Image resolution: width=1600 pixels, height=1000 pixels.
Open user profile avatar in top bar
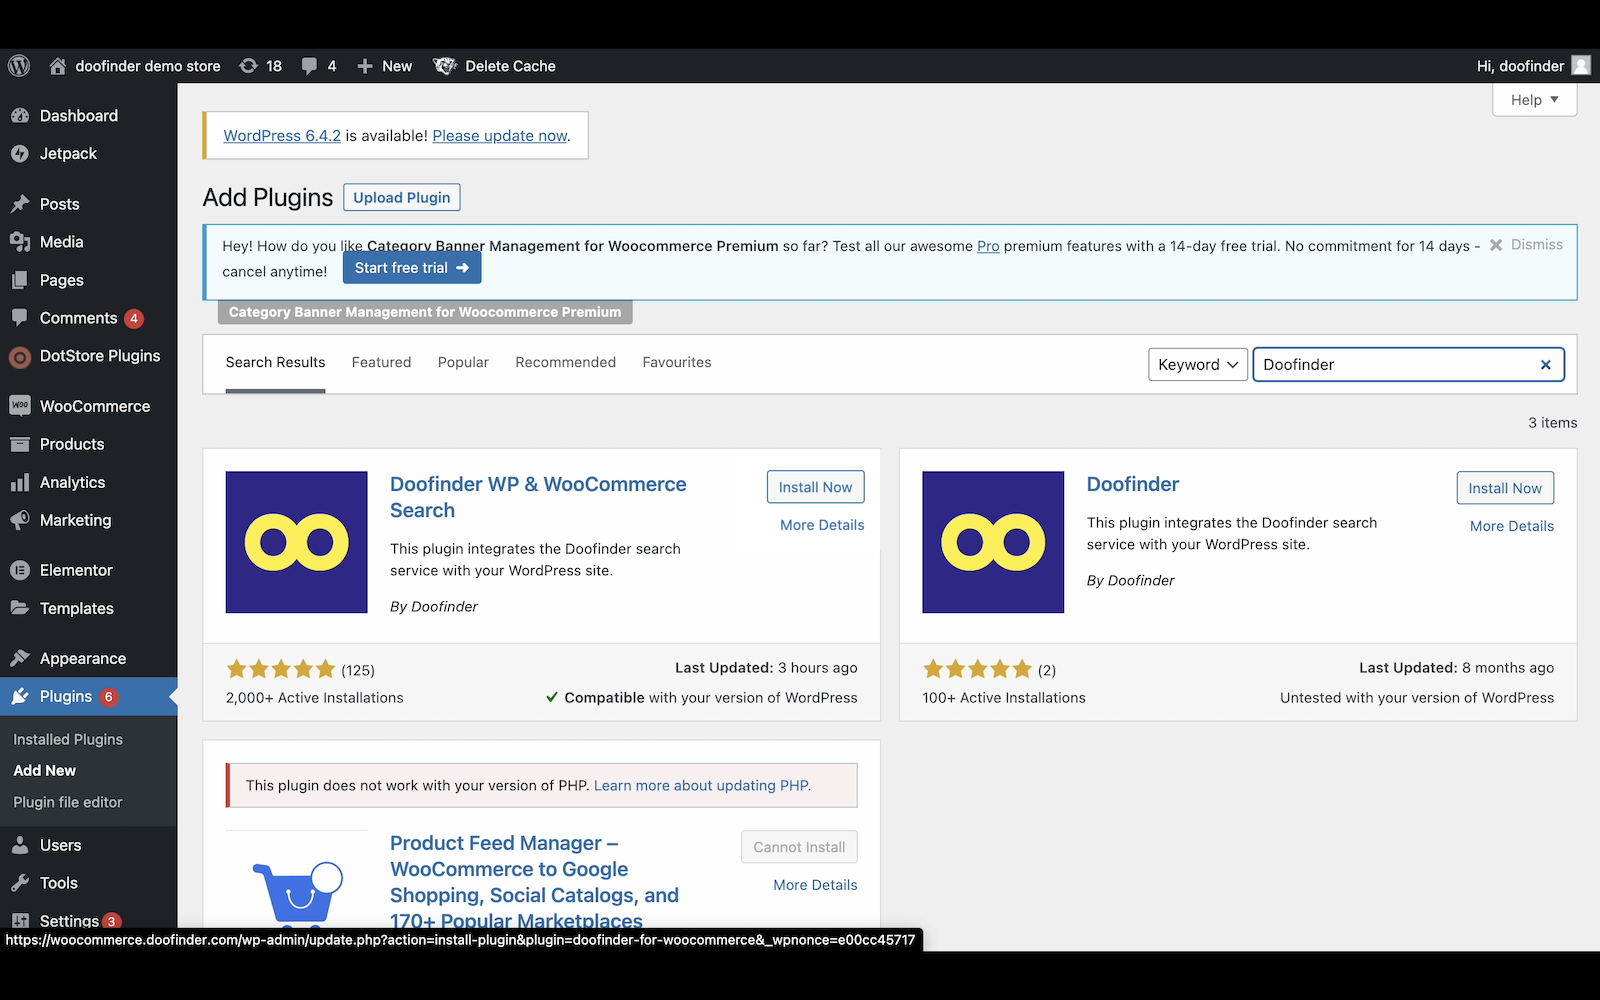click(x=1581, y=66)
